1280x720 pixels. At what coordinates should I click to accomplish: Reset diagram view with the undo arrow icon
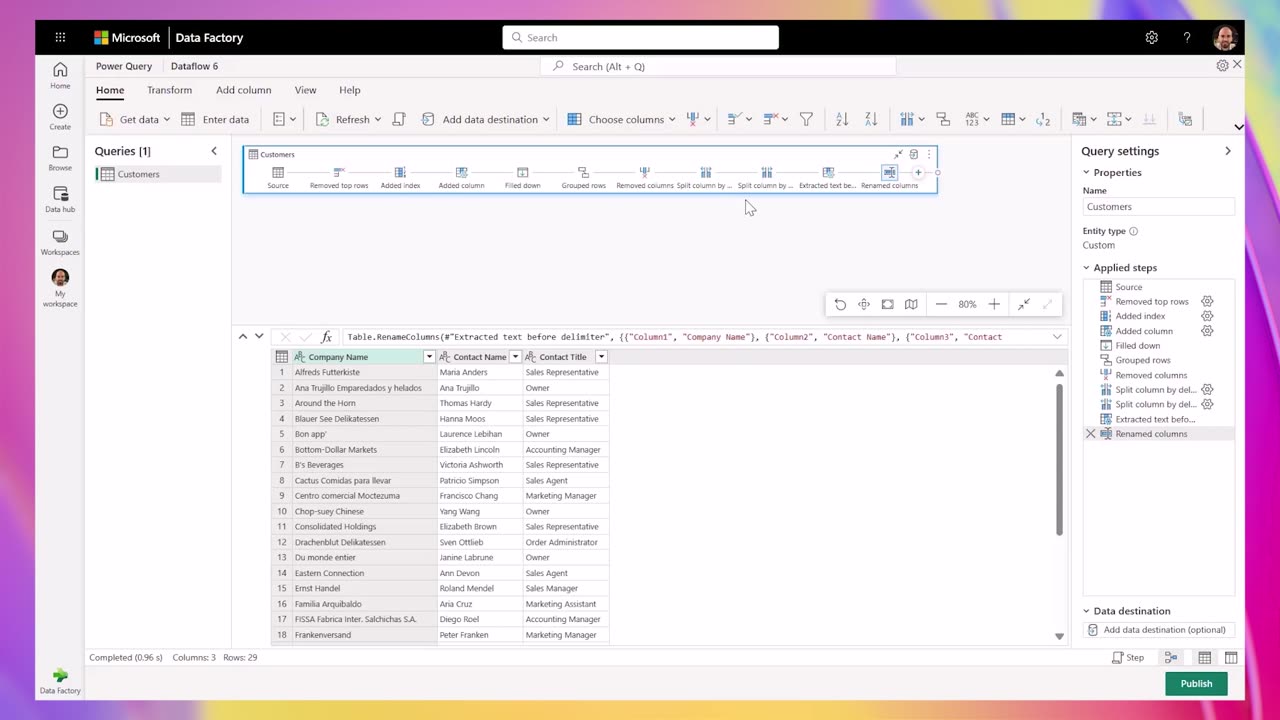click(x=840, y=304)
